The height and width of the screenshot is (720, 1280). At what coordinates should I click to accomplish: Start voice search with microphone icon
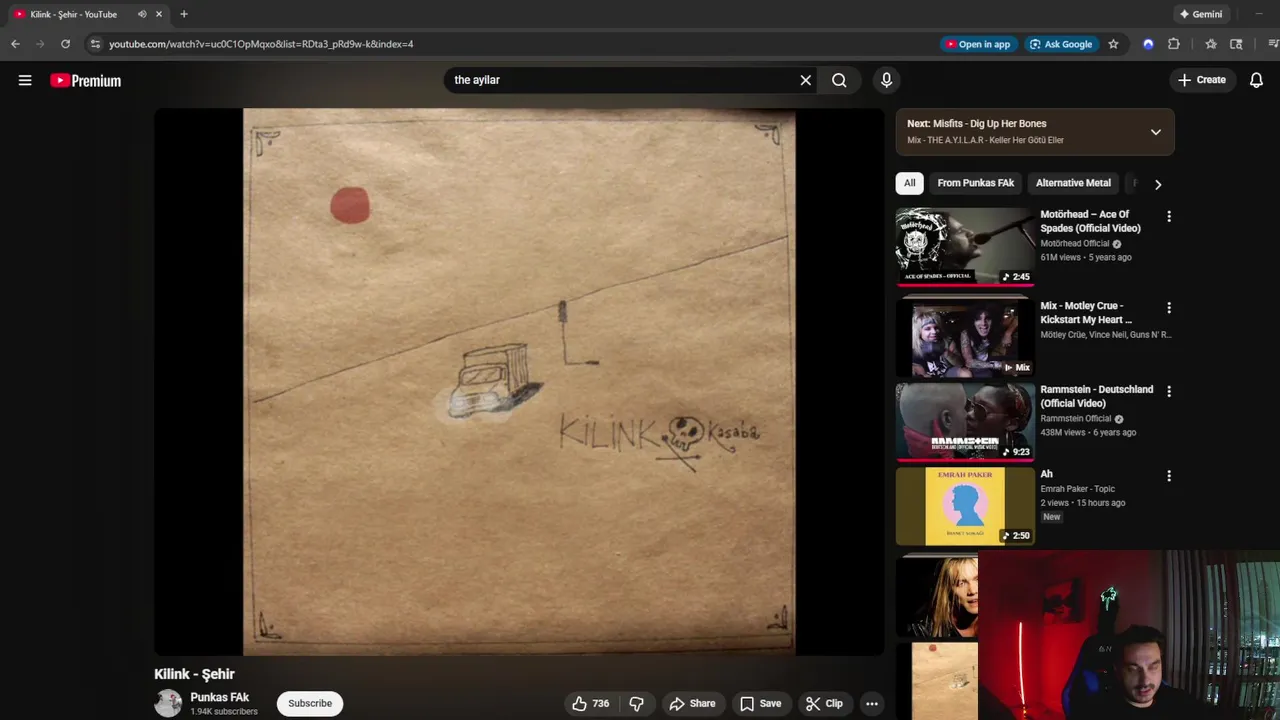click(x=886, y=80)
